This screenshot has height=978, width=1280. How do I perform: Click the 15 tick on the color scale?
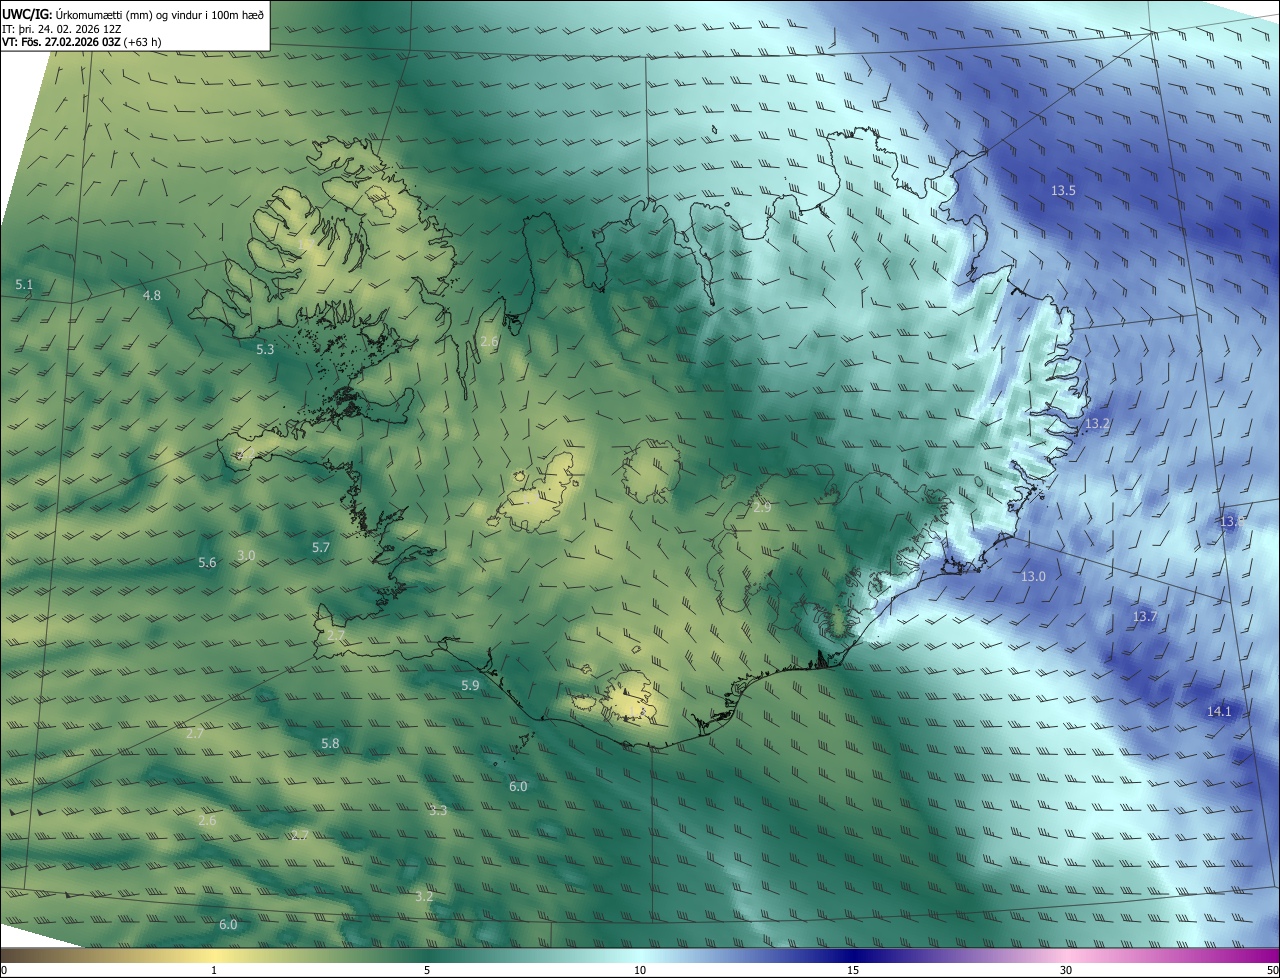853,970
